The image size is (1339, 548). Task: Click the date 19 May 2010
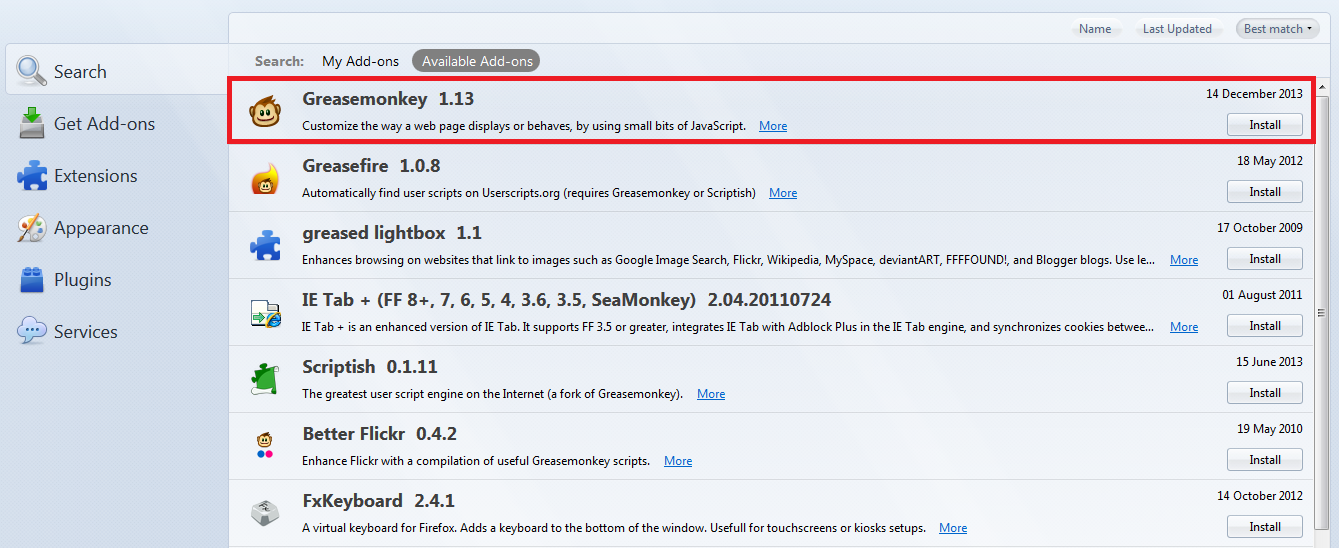(x=1270, y=429)
